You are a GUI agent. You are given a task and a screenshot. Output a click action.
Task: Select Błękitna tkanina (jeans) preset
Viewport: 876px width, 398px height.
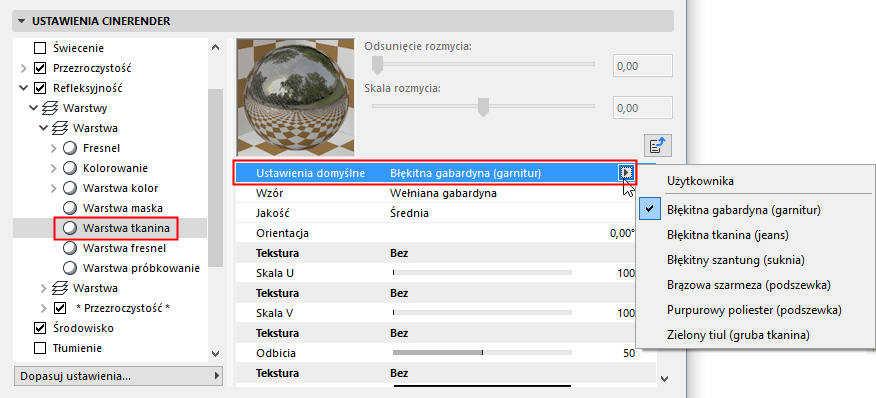tap(727, 235)
